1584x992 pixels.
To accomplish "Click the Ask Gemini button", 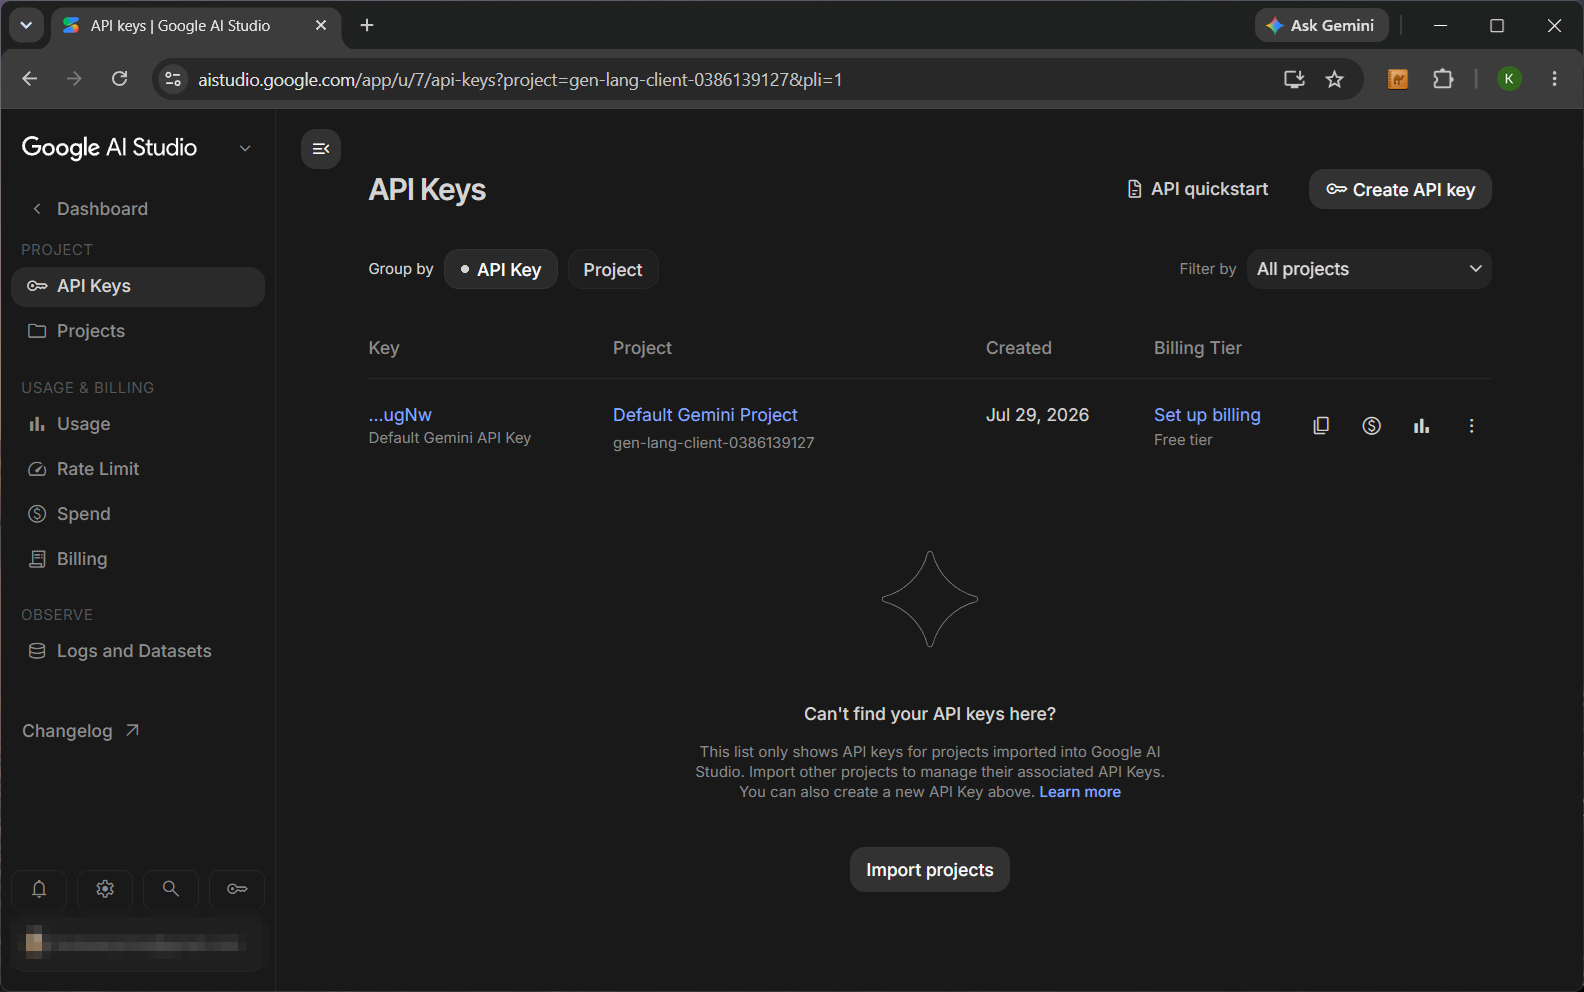I will point(1321,25).
